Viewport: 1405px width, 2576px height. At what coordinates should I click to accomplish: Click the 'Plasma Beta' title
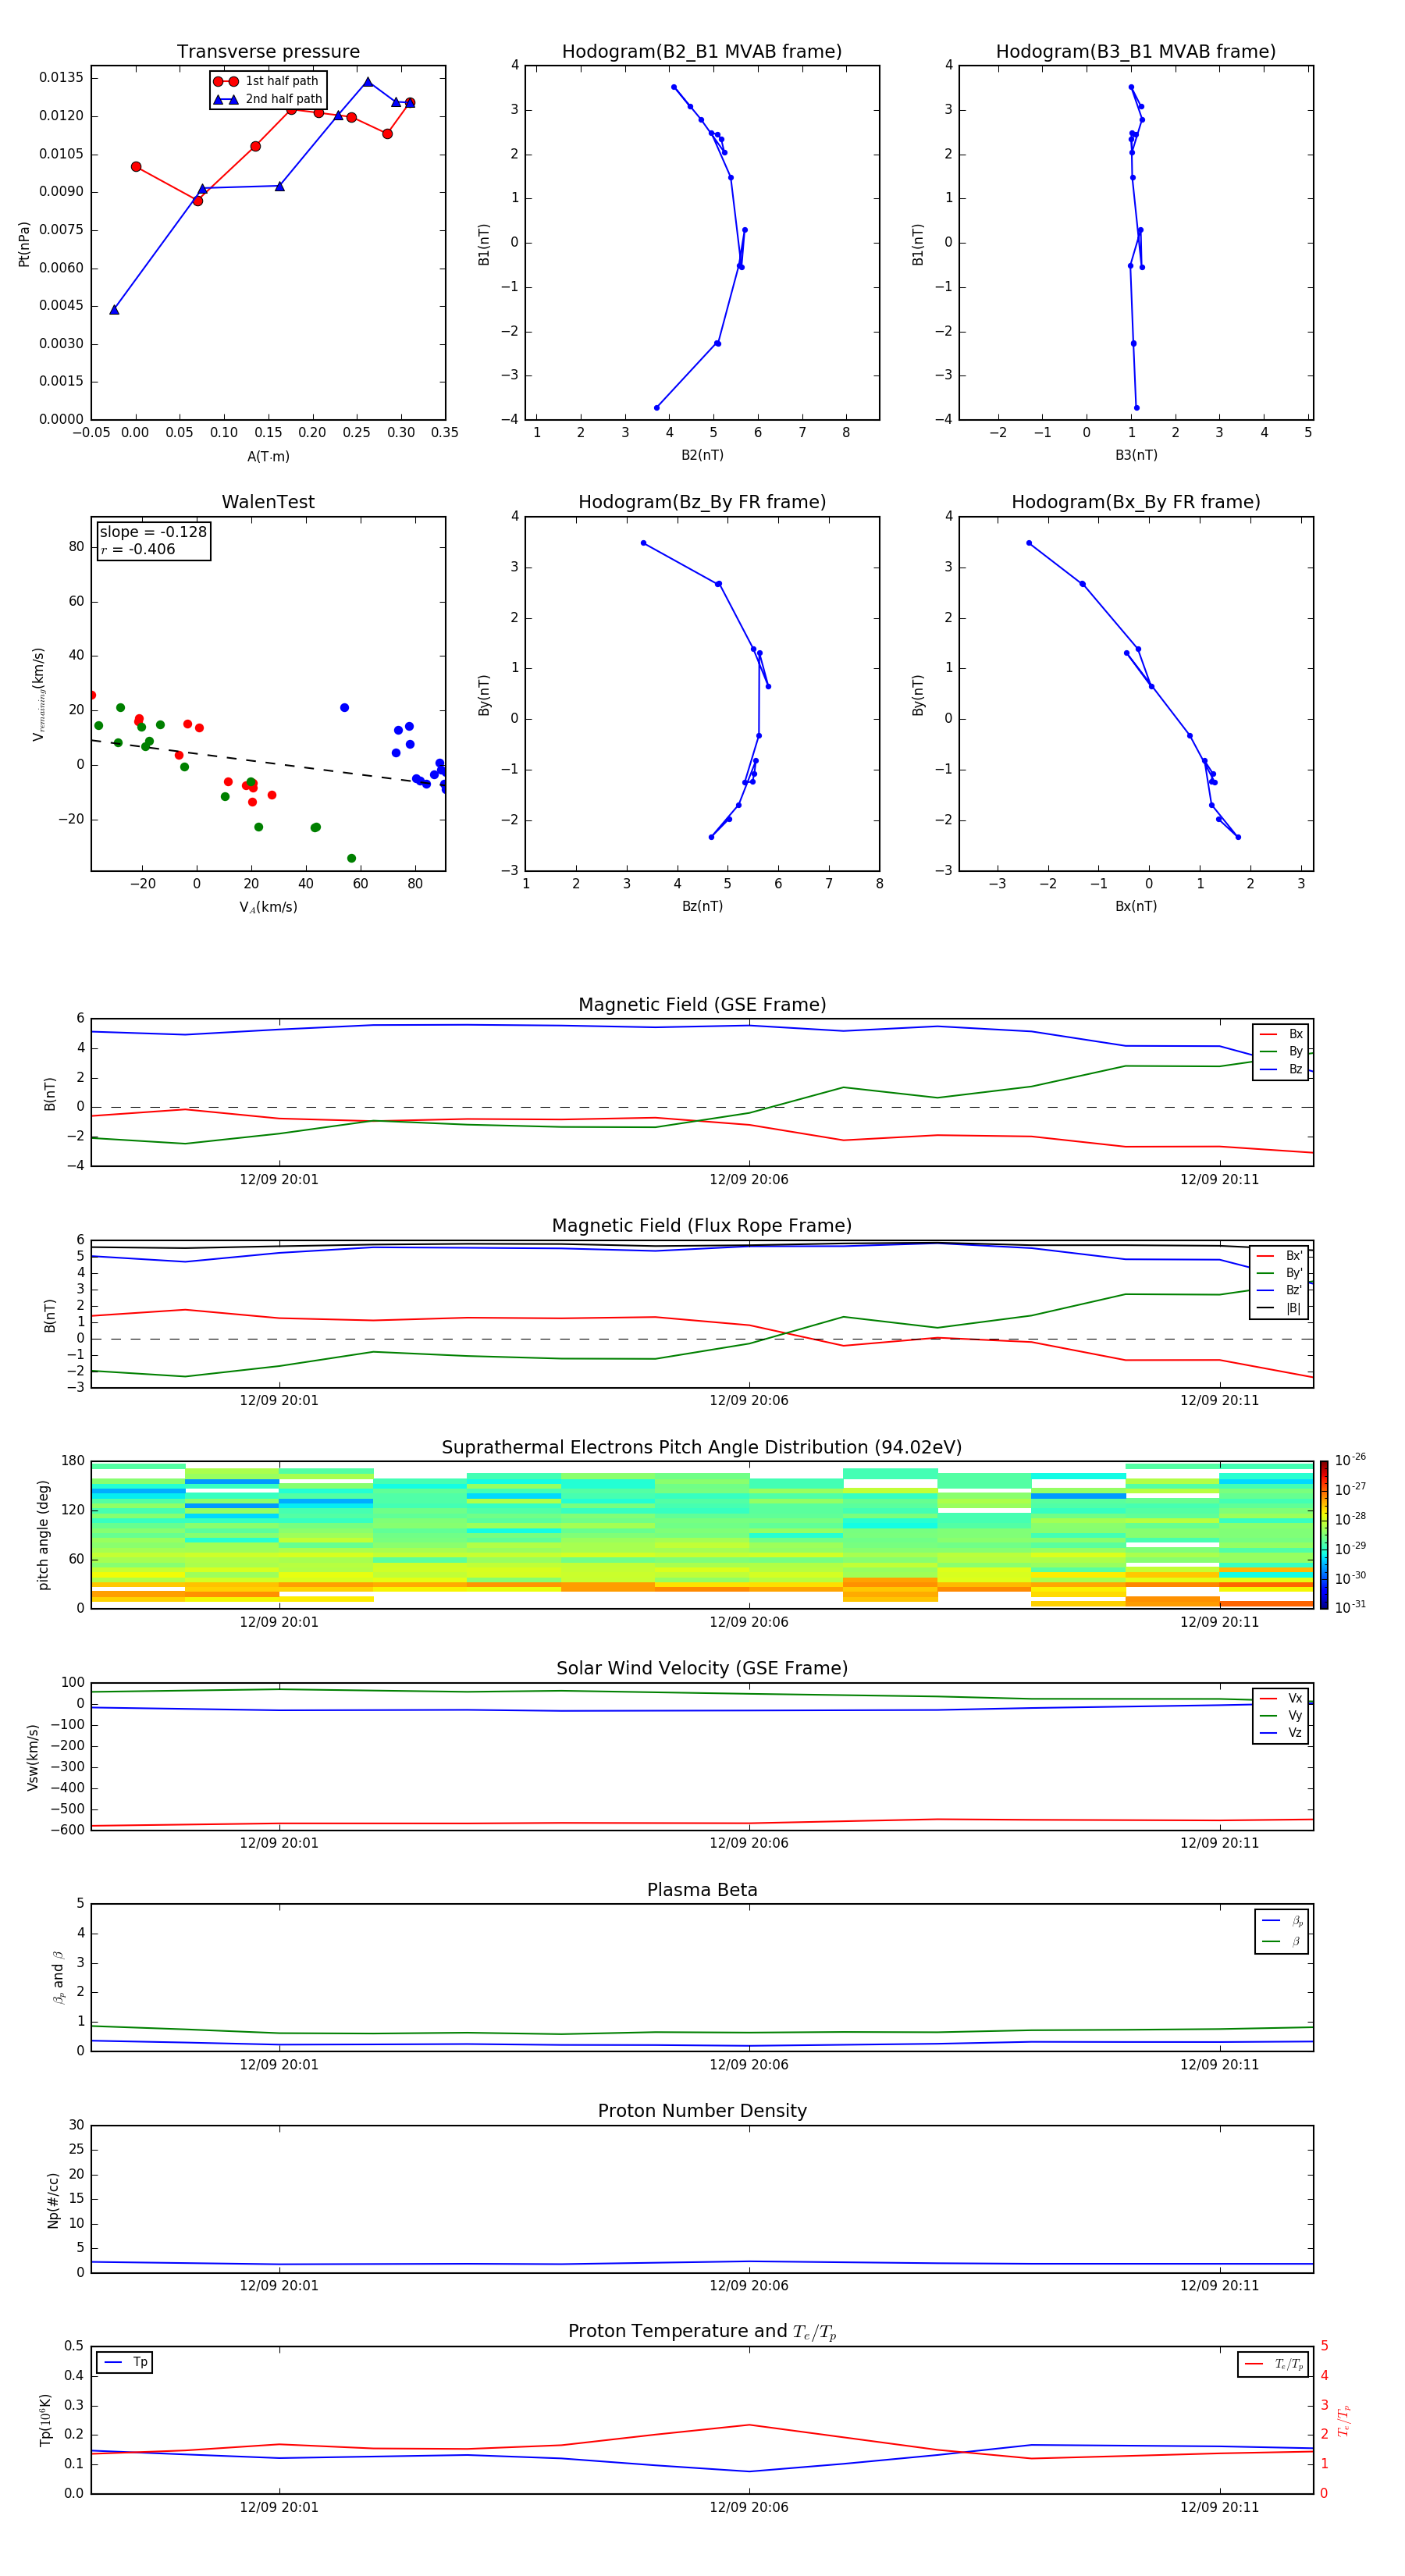(x=702, y=1890)
